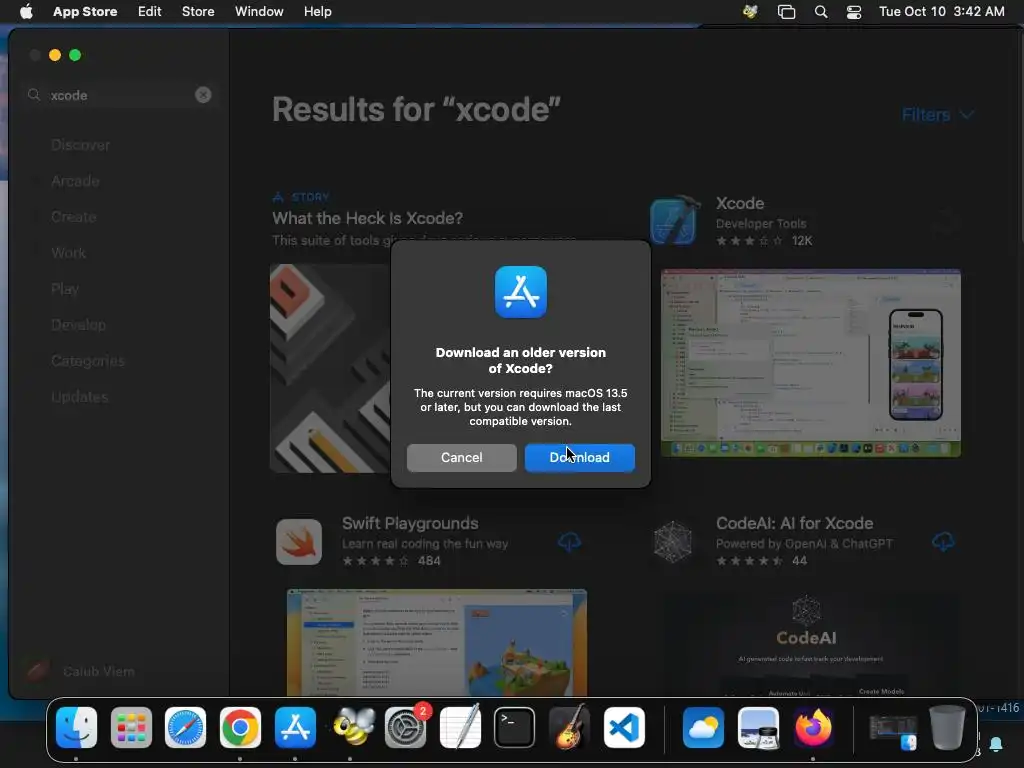Open Firefox from the Dock
1024x768 pixels.
pos(813,728)
